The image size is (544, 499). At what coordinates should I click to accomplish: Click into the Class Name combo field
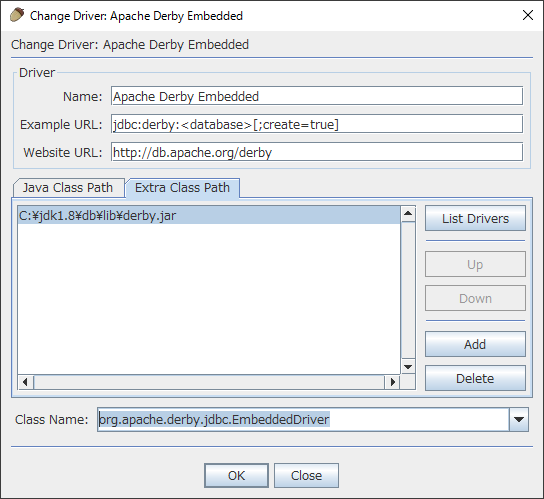click(x=303, y=420)
